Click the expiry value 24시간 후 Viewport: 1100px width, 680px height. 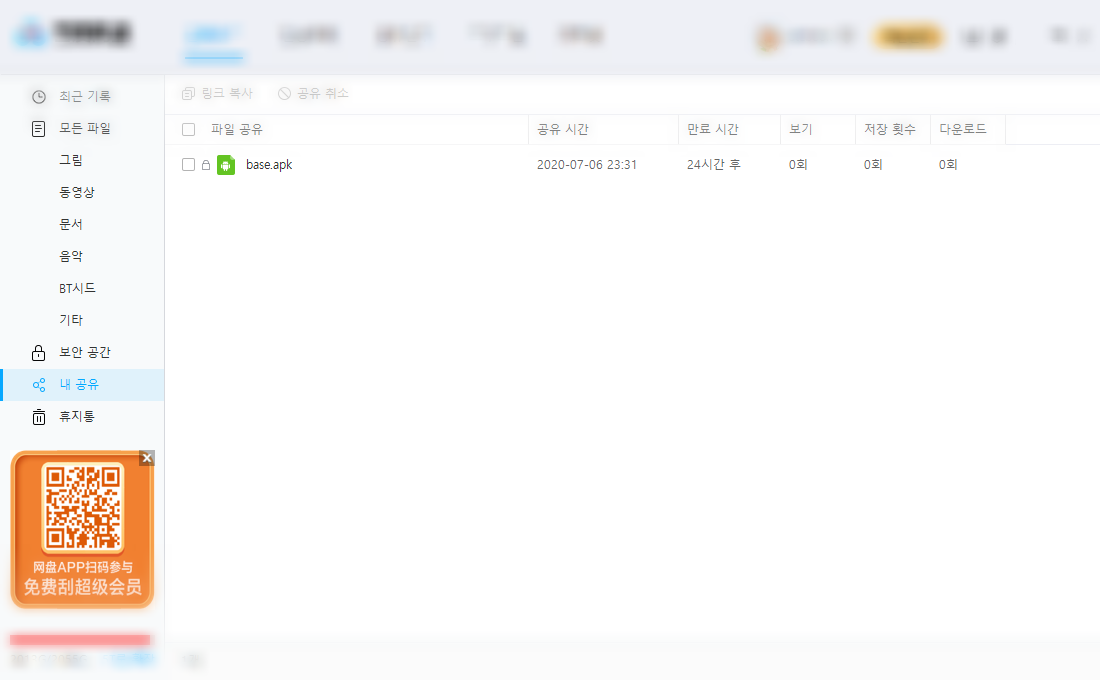coord(713,165)
